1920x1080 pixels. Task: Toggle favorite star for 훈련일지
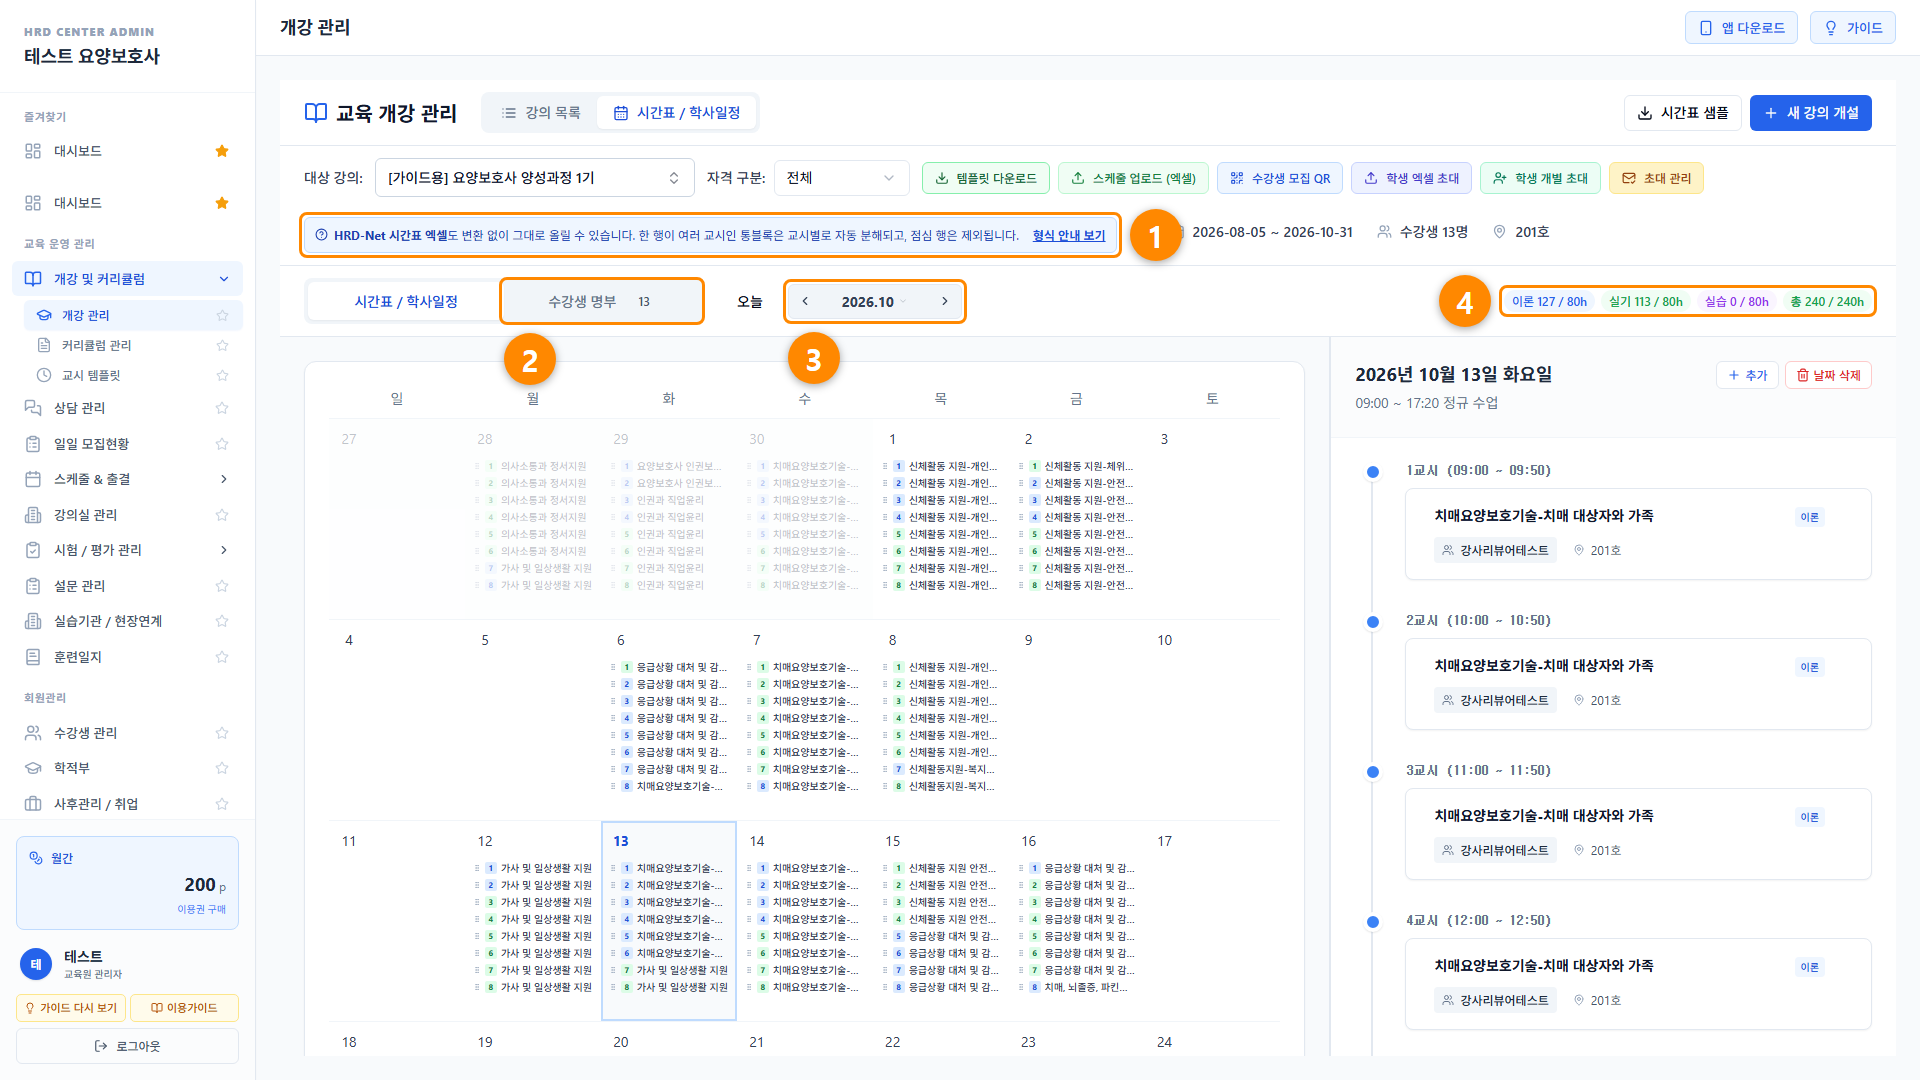point(222,657)
